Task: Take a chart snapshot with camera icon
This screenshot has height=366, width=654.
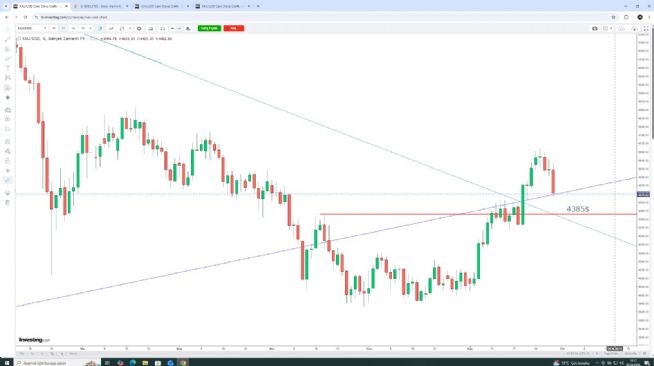Action: 595,28
